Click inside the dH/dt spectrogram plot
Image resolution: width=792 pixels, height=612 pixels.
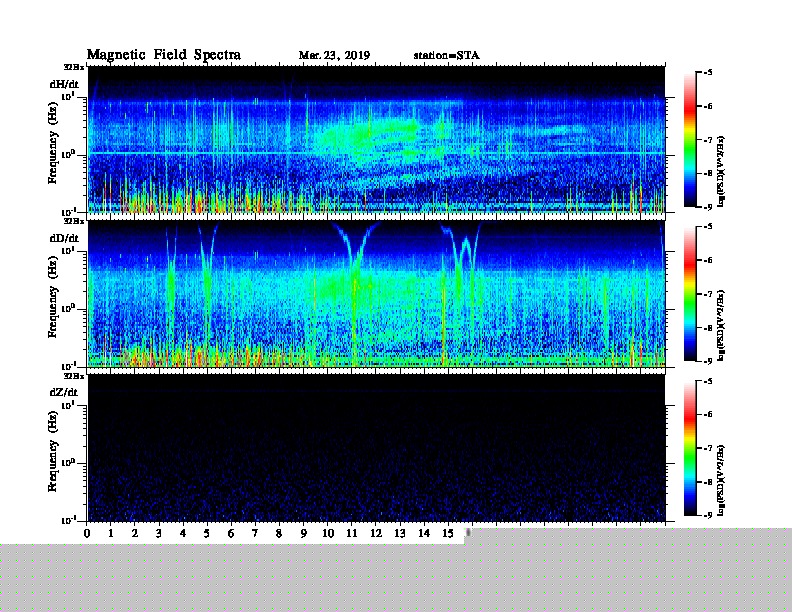(x=376, y=139)
